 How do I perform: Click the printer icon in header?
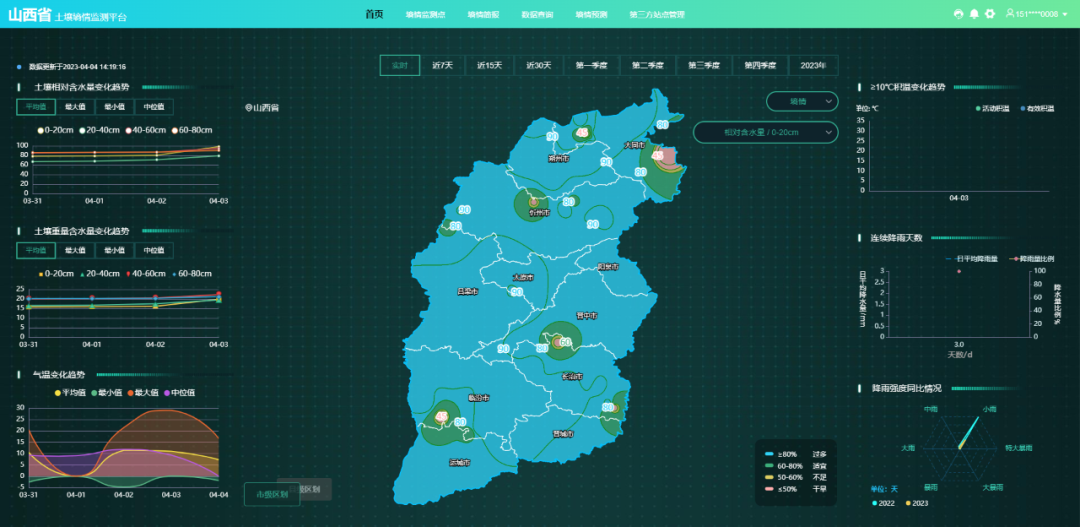click(x=959, y=14)
